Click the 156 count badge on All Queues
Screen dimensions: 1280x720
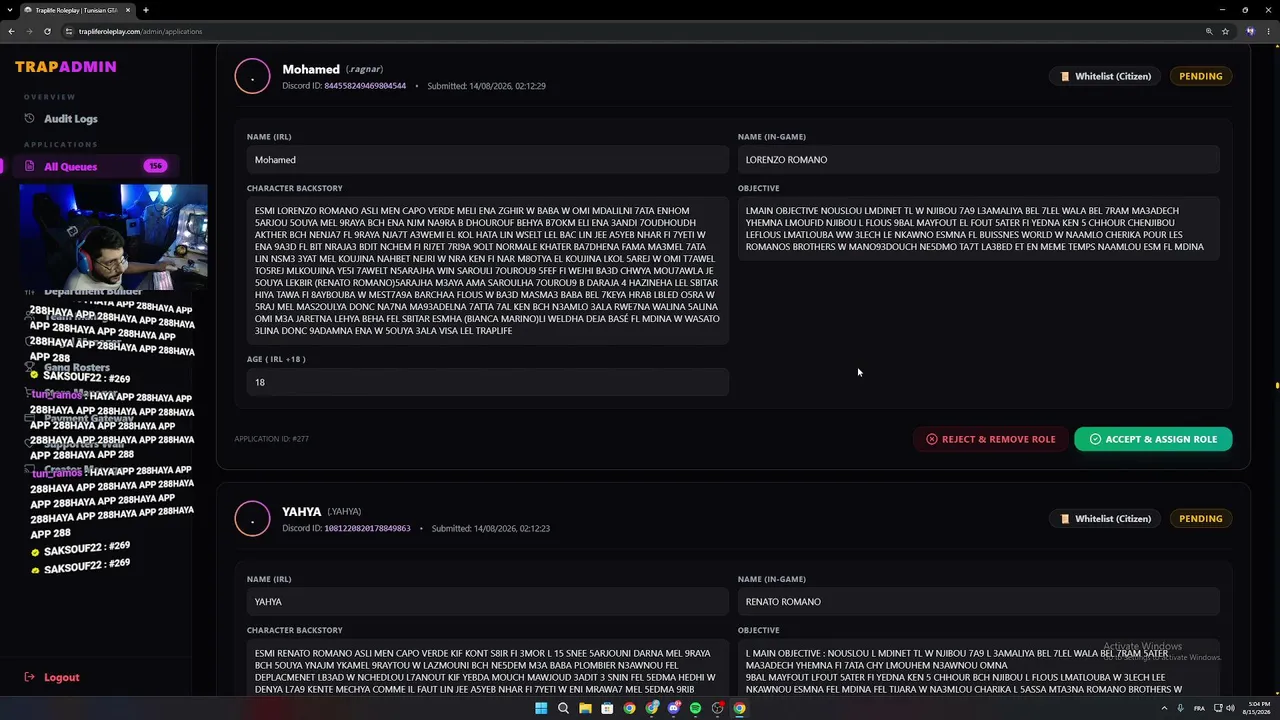(x=155, y=166)
